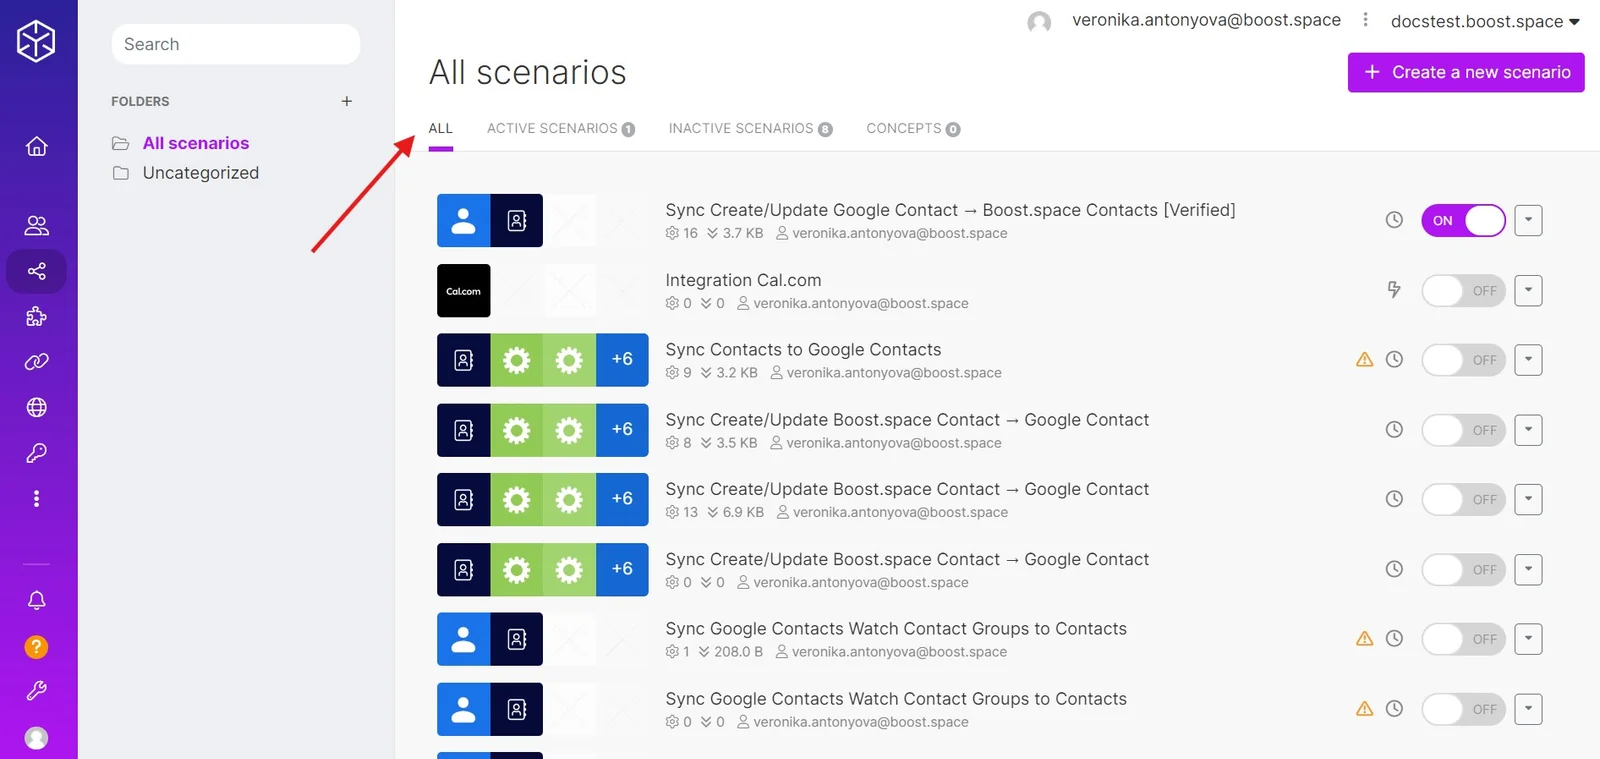Expand options arrow for the 3.5 KB scenario
1600x759 pixels.
[x=1528, y=430]
